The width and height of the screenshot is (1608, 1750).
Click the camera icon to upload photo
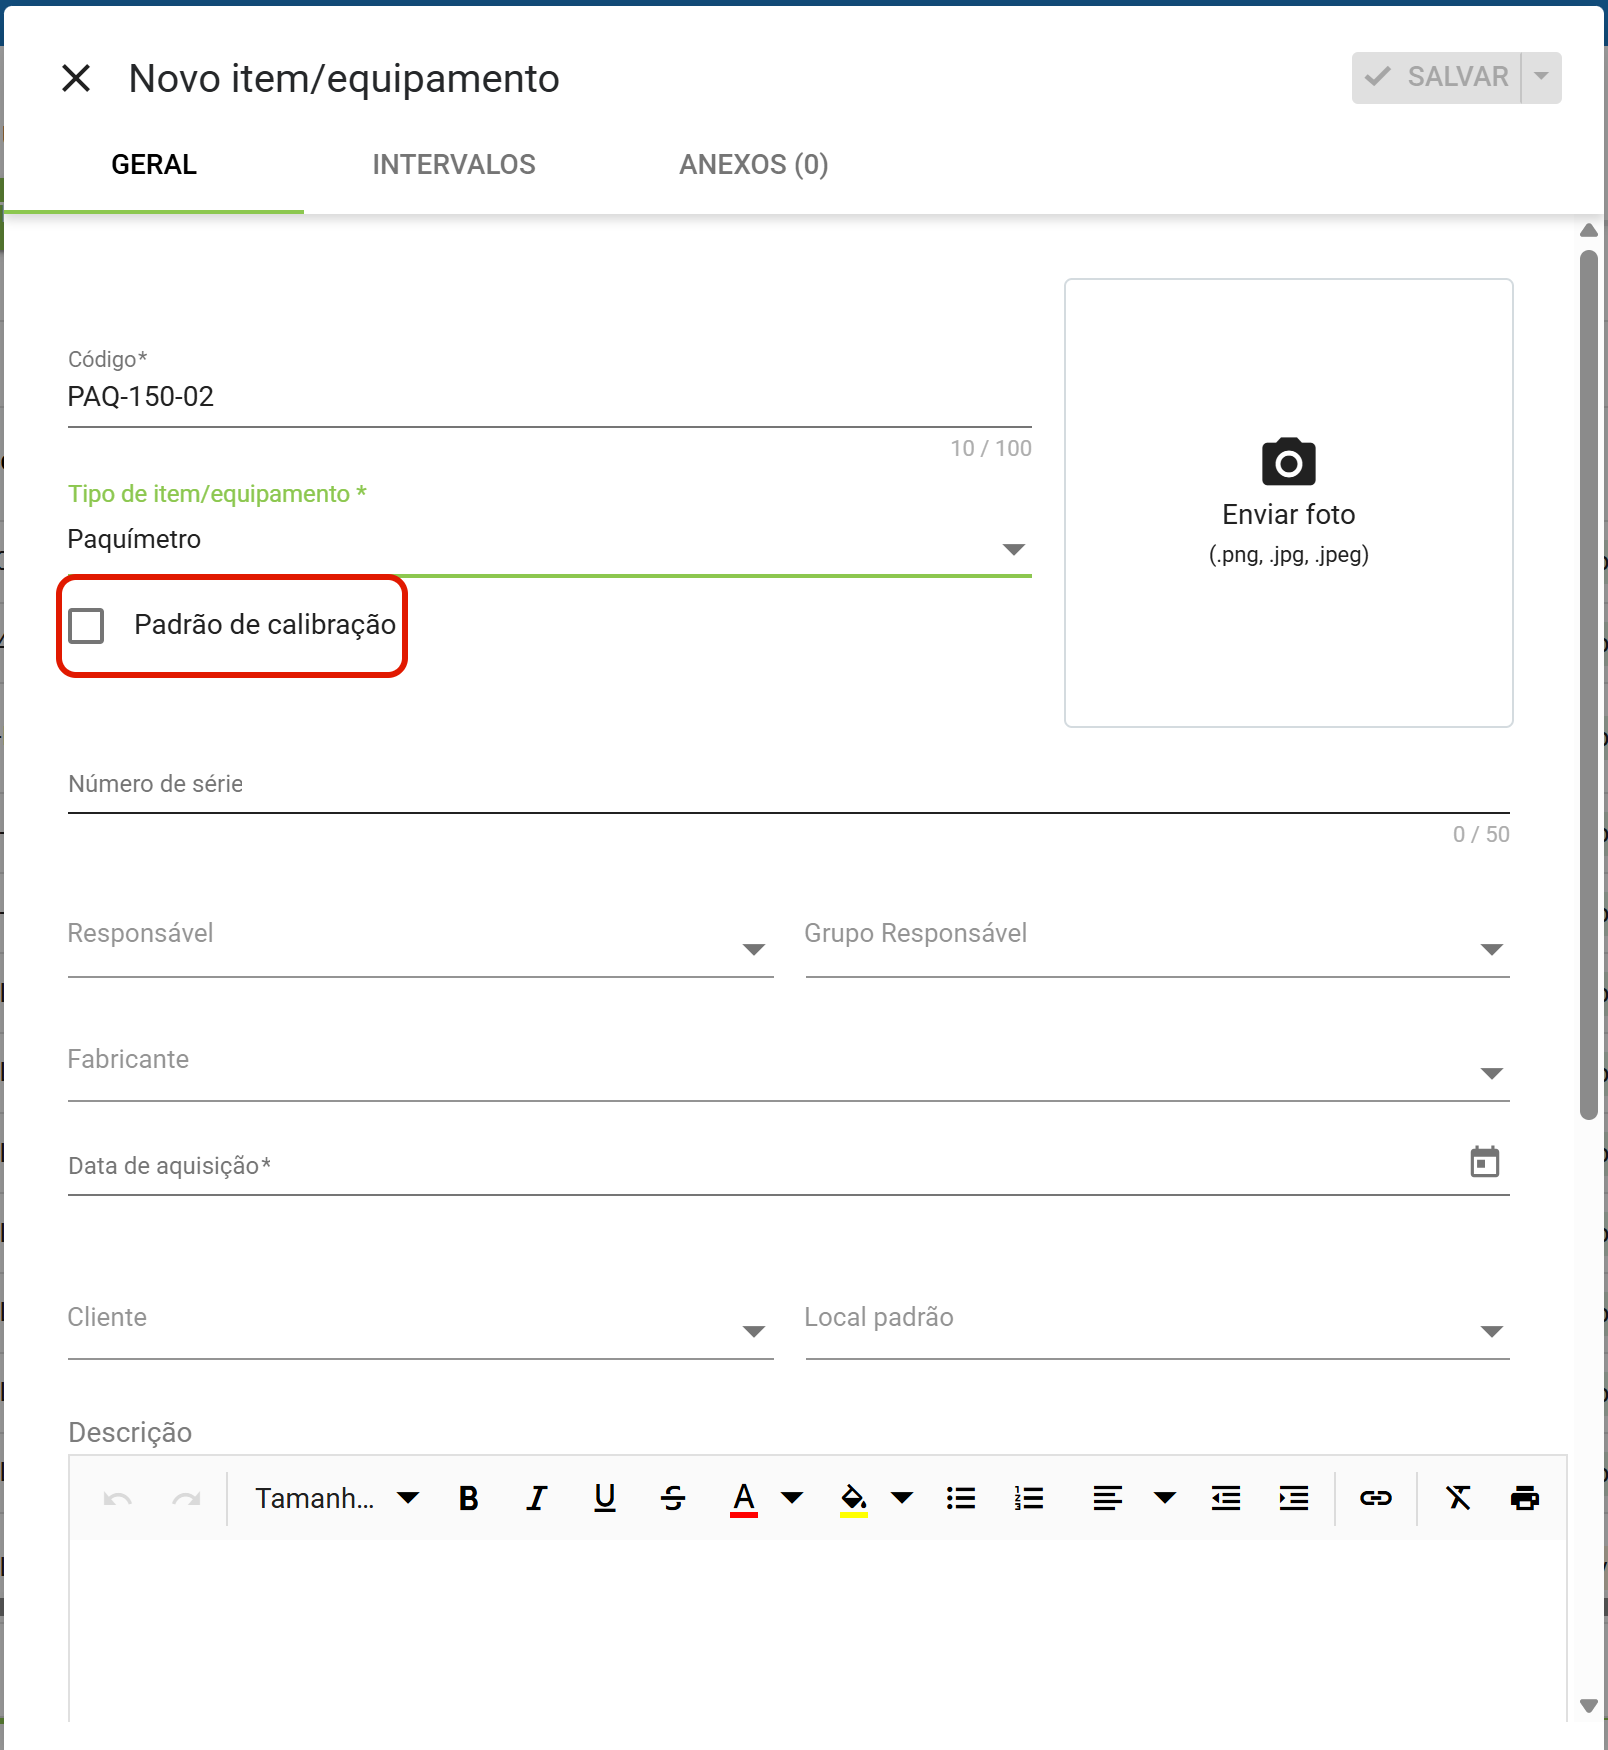[x=1288, y=462]
